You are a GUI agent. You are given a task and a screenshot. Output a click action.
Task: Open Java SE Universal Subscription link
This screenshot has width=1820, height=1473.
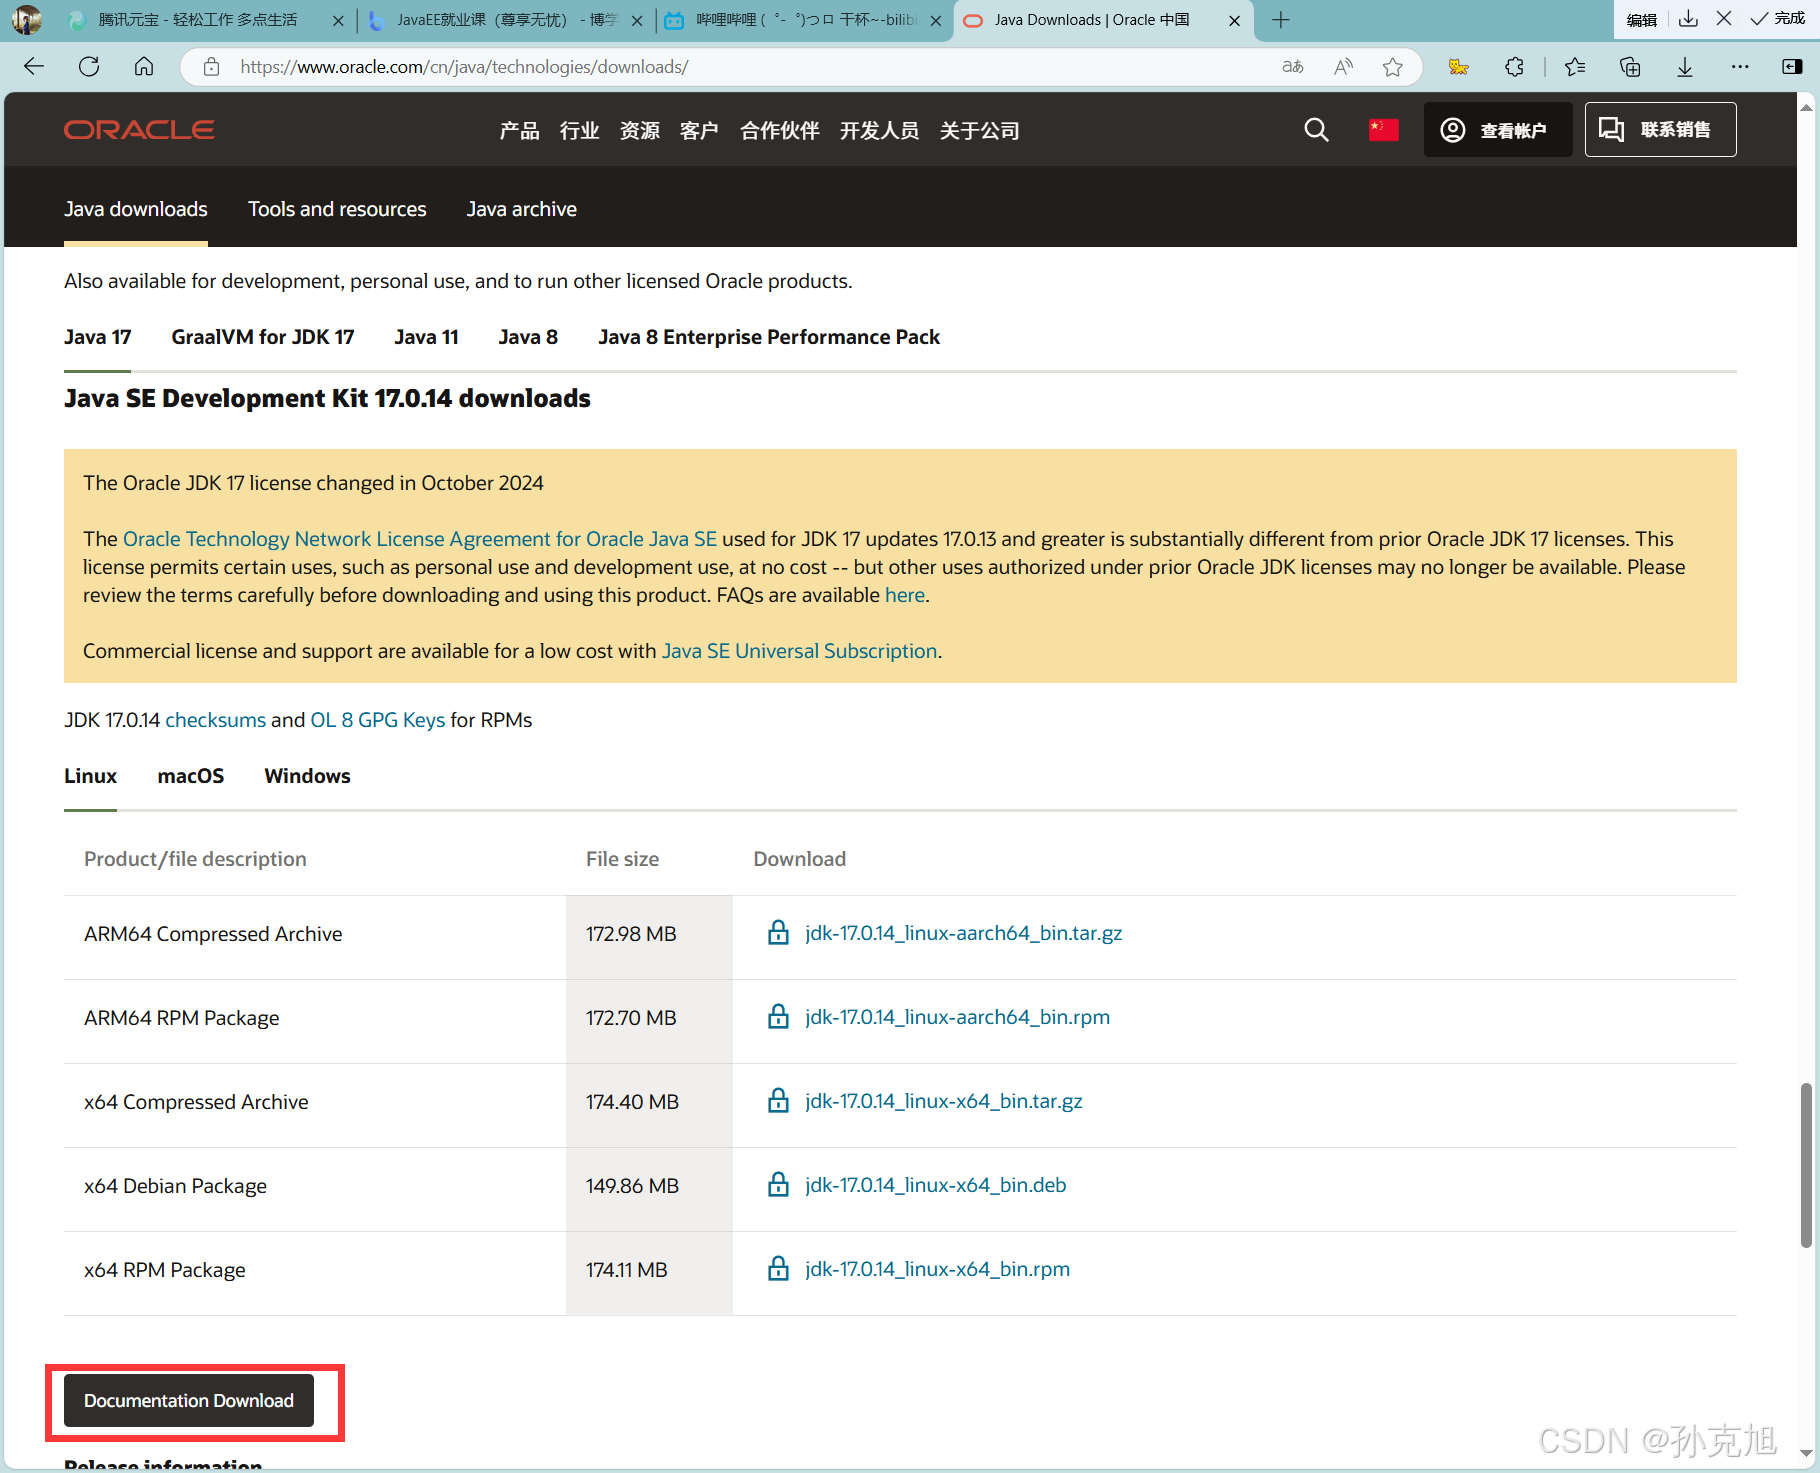[x=799, y=651]
